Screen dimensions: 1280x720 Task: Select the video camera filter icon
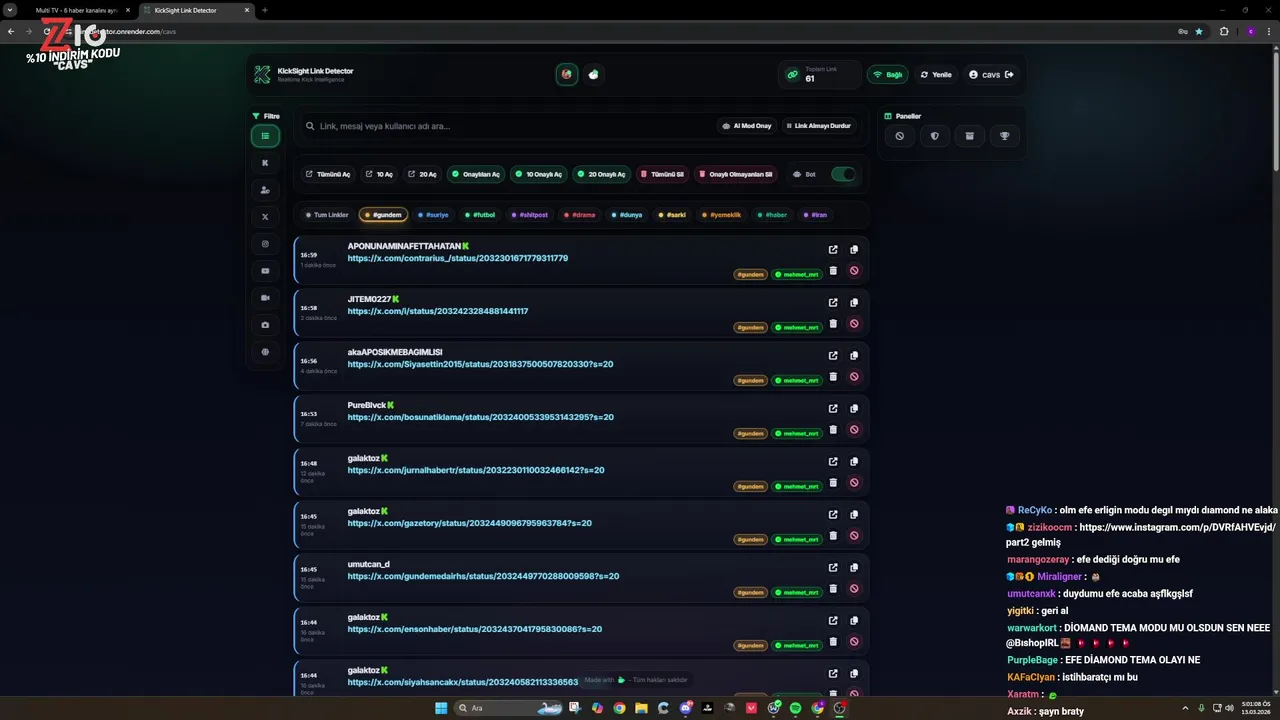point(265,298)
